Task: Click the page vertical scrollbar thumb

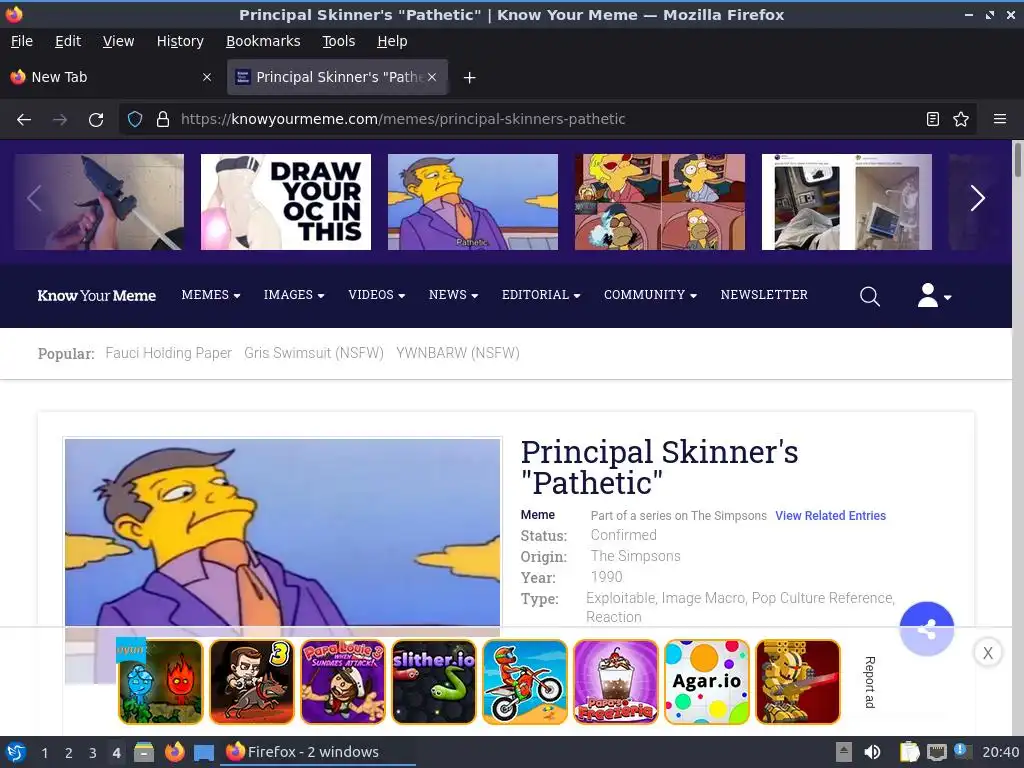Action: click(x=1017, y=159)
